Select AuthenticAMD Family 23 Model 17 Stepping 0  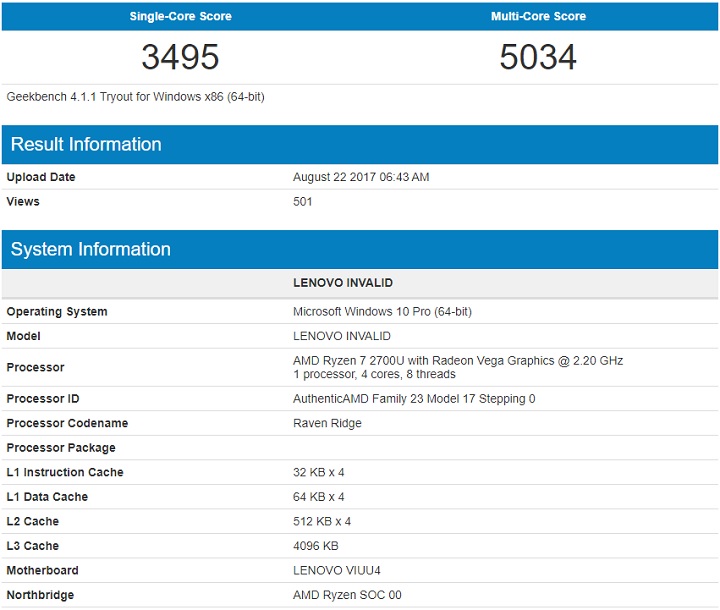coord(414,399)
